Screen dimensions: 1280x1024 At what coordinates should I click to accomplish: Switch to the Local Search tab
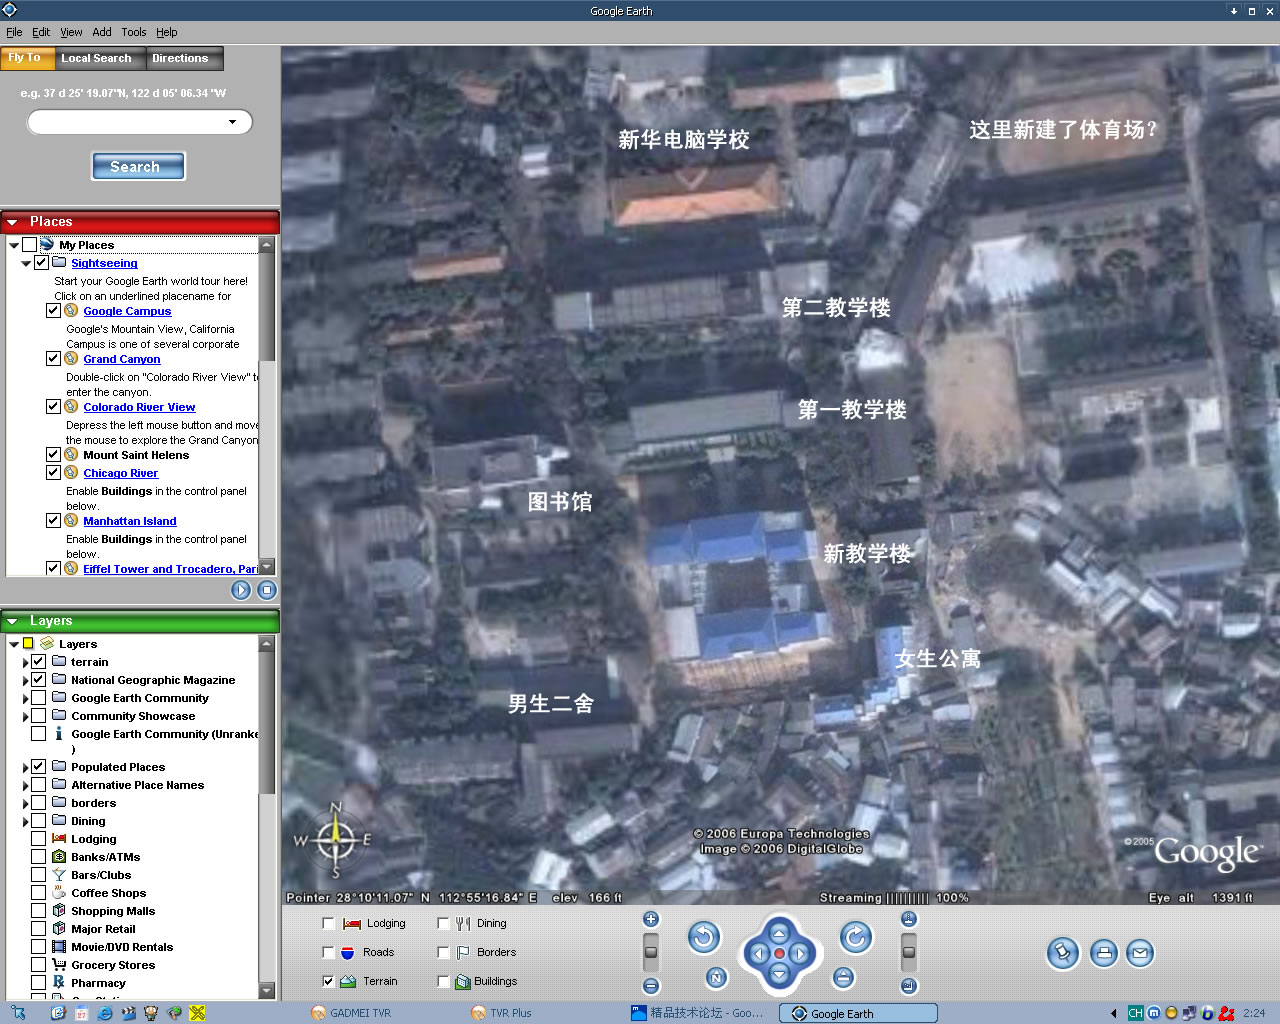(96, 58)
